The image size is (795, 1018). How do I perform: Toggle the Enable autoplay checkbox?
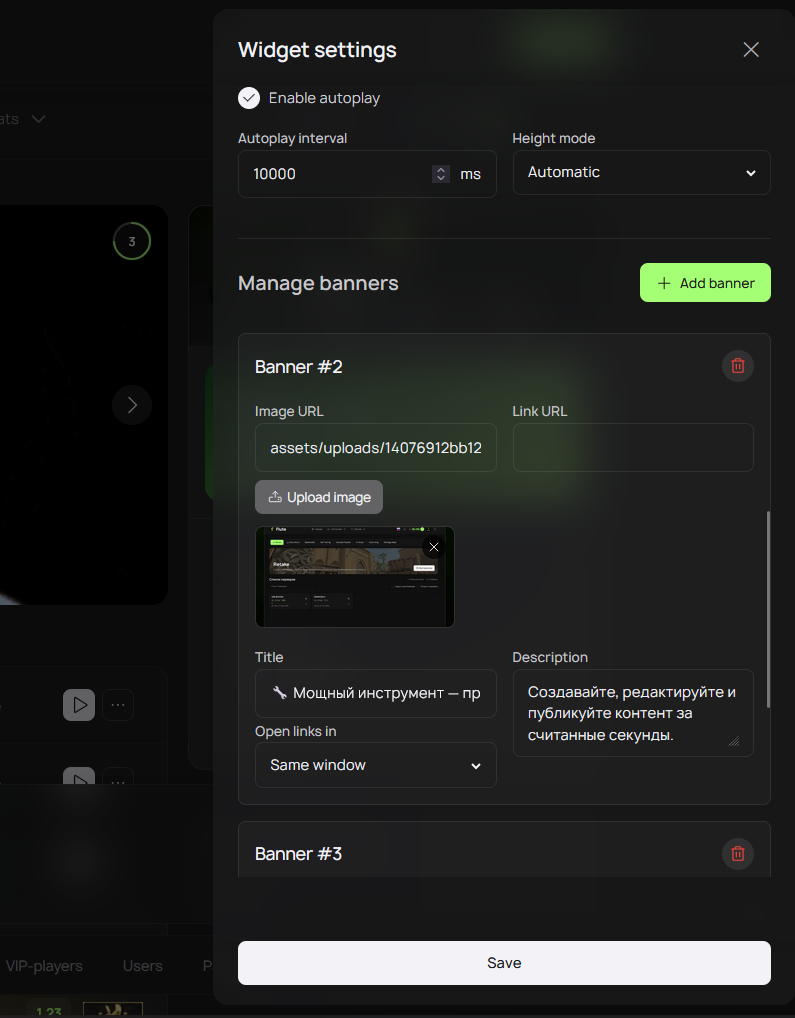point(249,98)
